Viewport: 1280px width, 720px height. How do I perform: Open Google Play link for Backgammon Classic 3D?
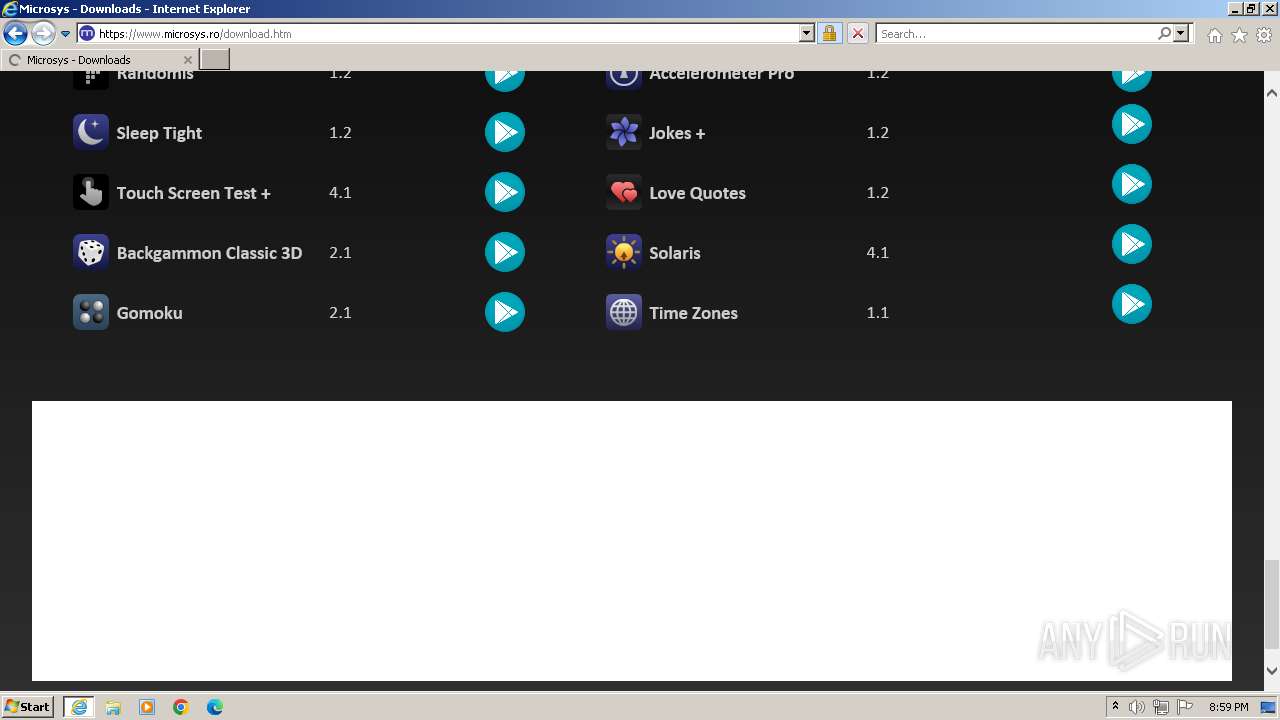click(505, 252)
